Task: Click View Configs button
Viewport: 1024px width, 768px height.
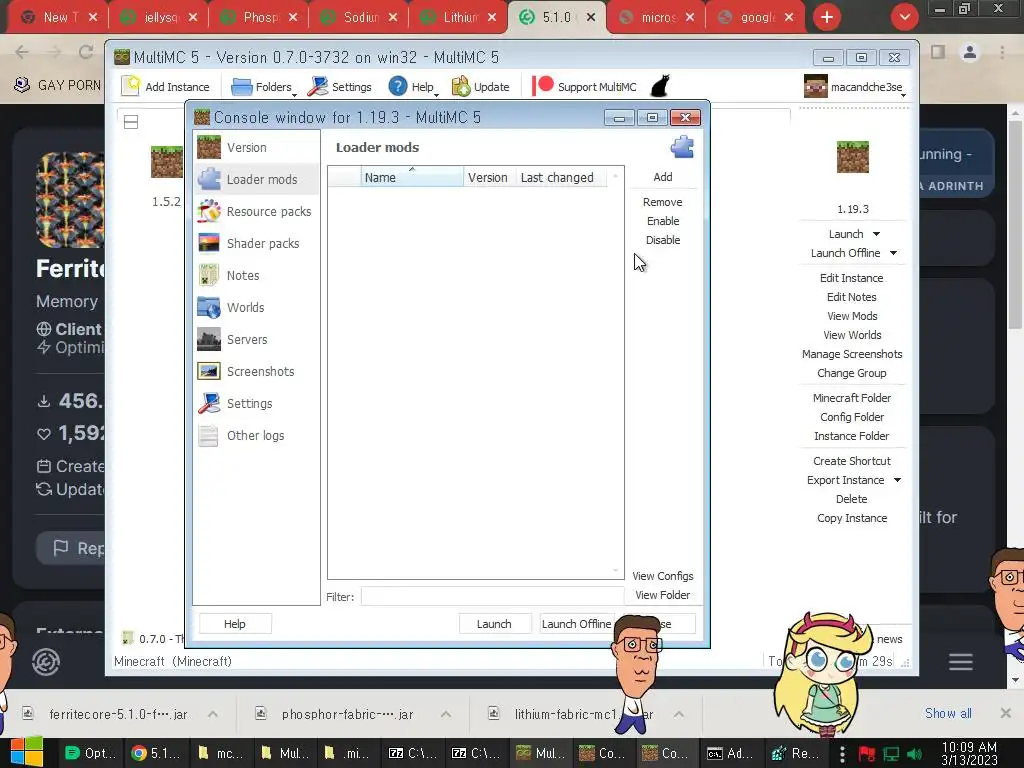Action: (663, 576)
